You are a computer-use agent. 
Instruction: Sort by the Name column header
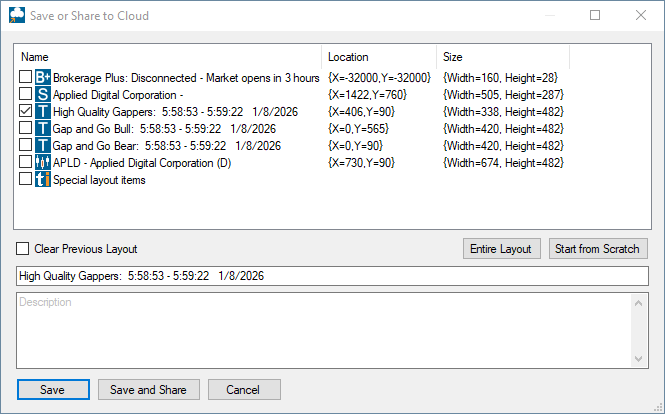pos(168,57)
